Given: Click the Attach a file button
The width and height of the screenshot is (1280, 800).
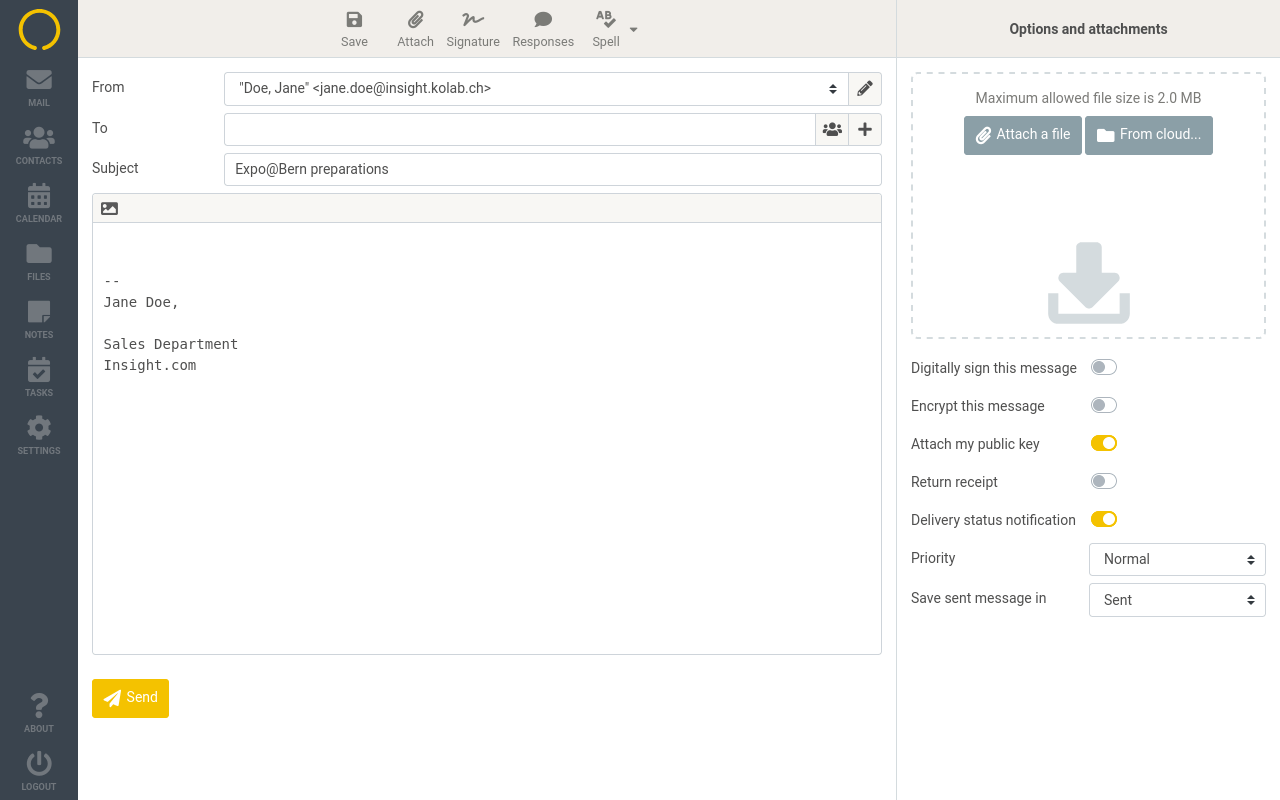Looking at the screenshot, I should click(1023, 135).
